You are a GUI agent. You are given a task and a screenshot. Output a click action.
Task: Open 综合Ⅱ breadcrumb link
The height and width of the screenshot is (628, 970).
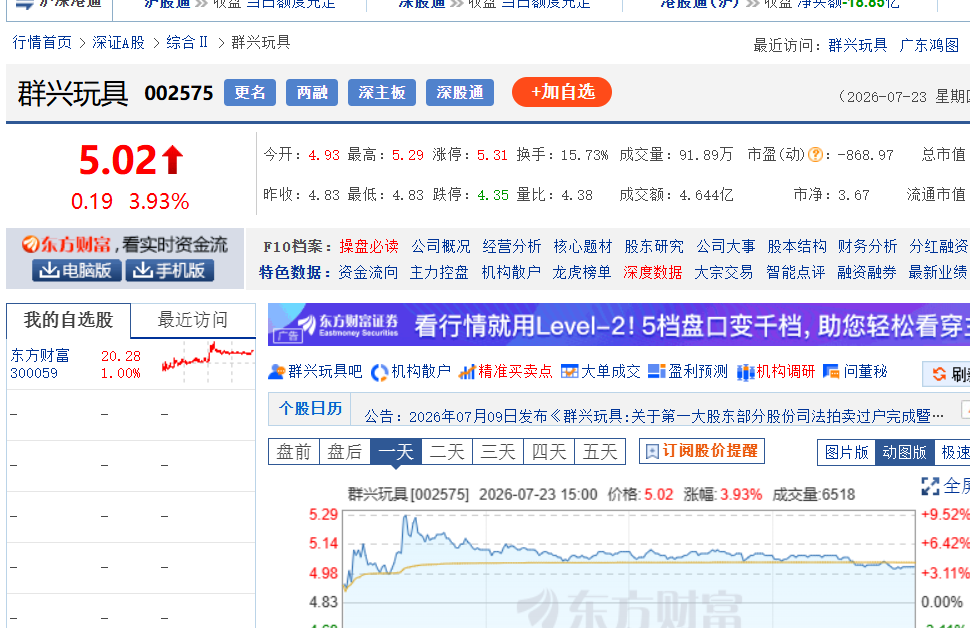[x=187, y=43]
